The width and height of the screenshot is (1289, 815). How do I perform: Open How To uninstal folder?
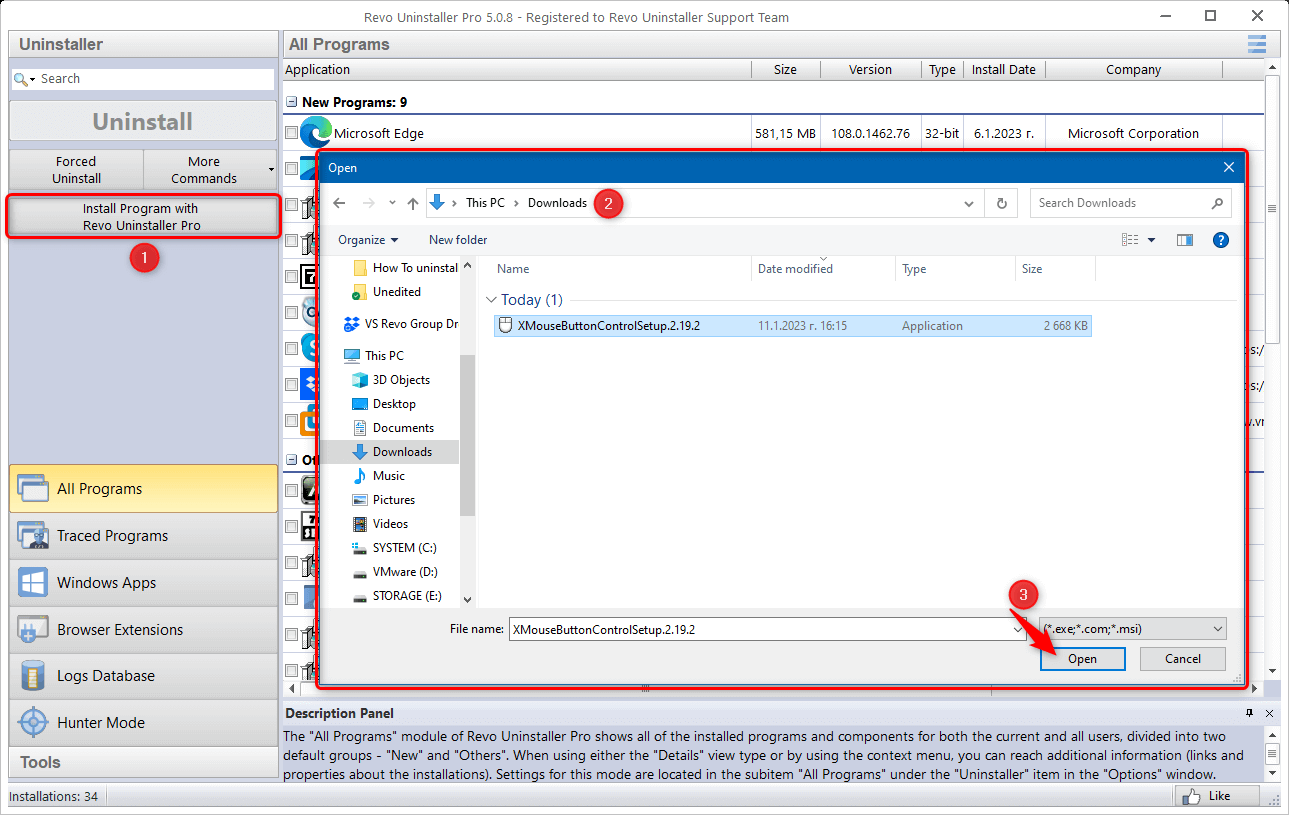click(x=405, y=268)
